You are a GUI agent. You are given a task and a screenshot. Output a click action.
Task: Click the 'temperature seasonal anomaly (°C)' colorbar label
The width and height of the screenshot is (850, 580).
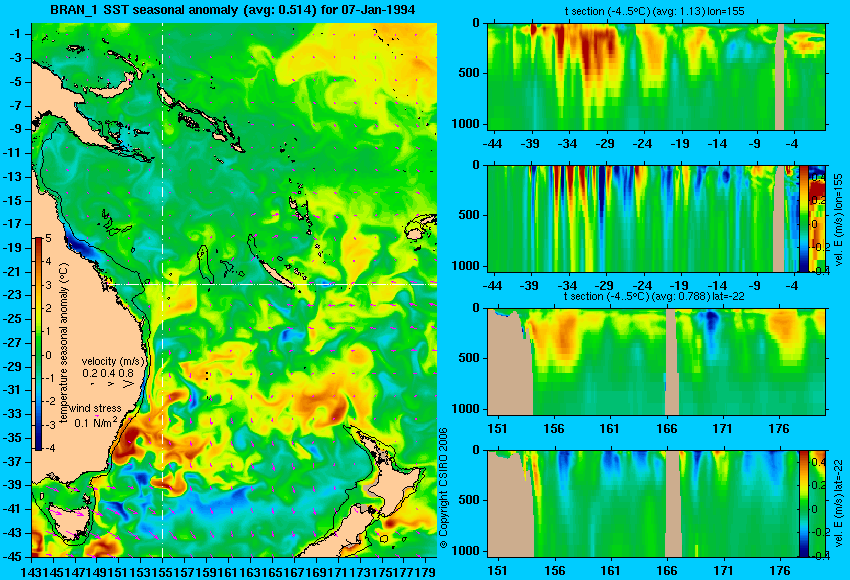pos(63,343)
